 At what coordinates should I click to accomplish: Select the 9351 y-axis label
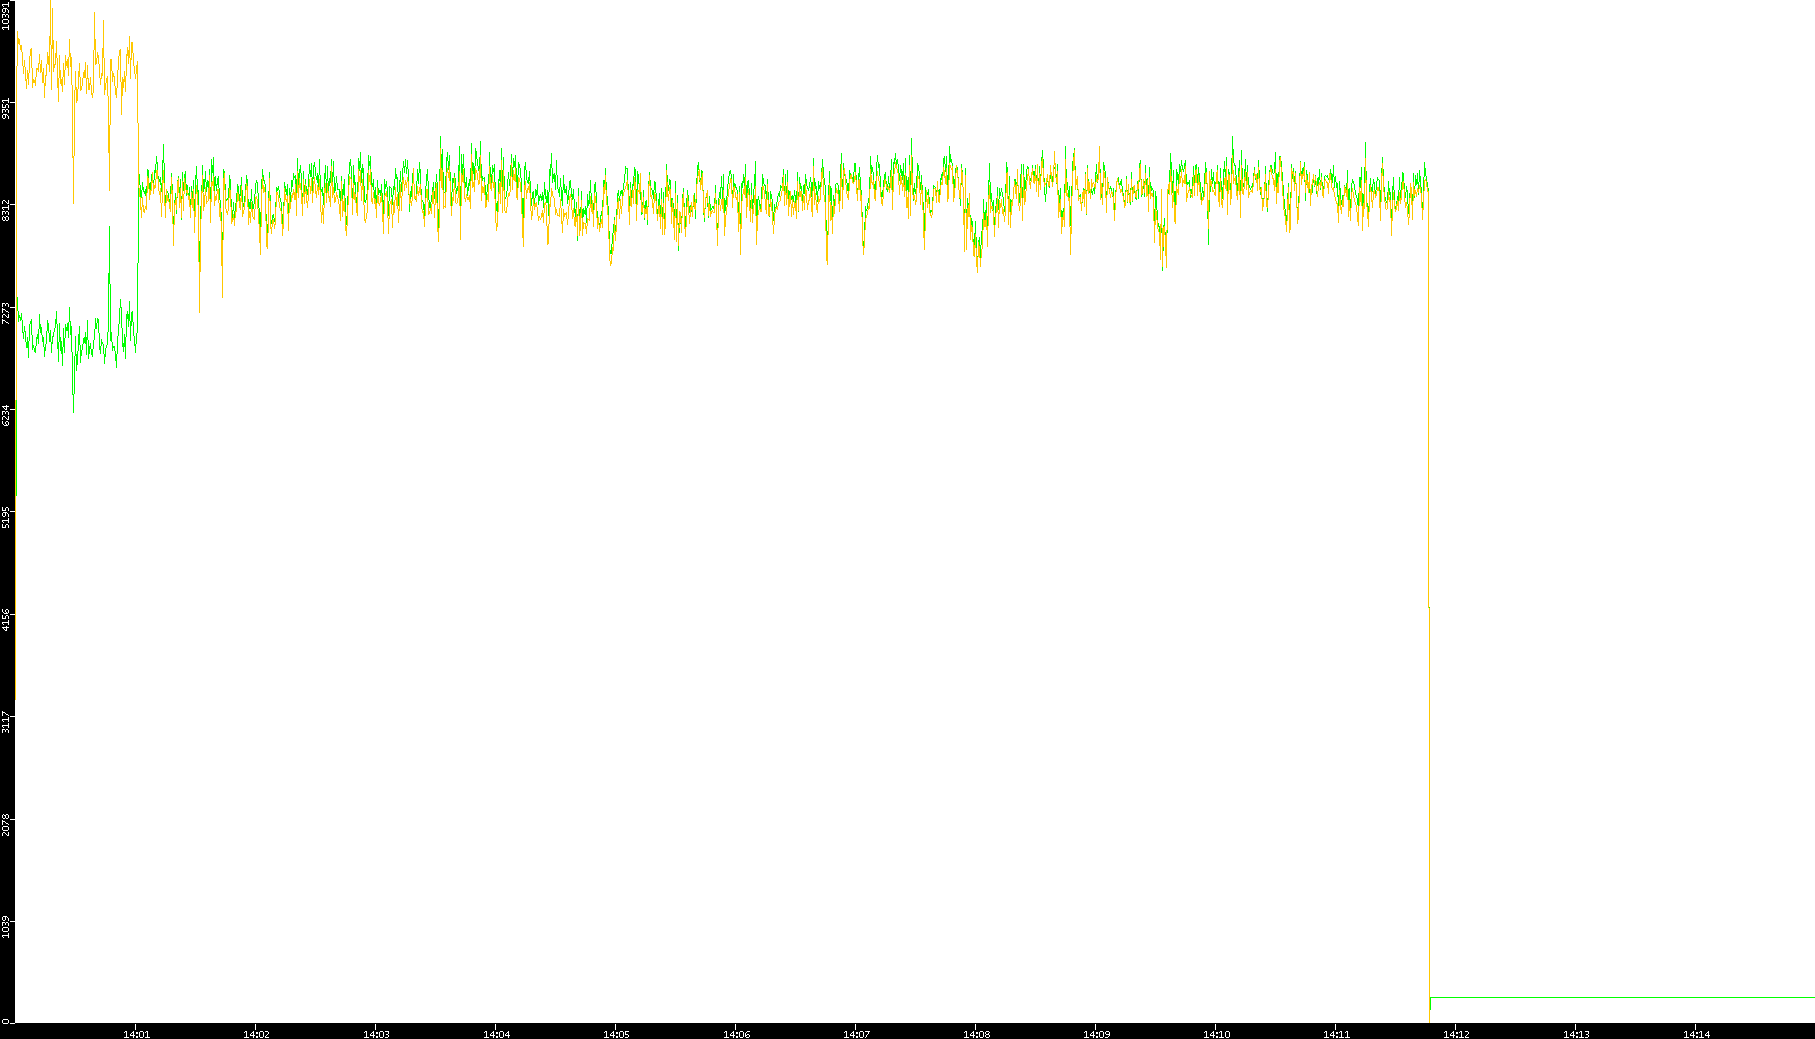pyautogui.click(x=7, y=108)
